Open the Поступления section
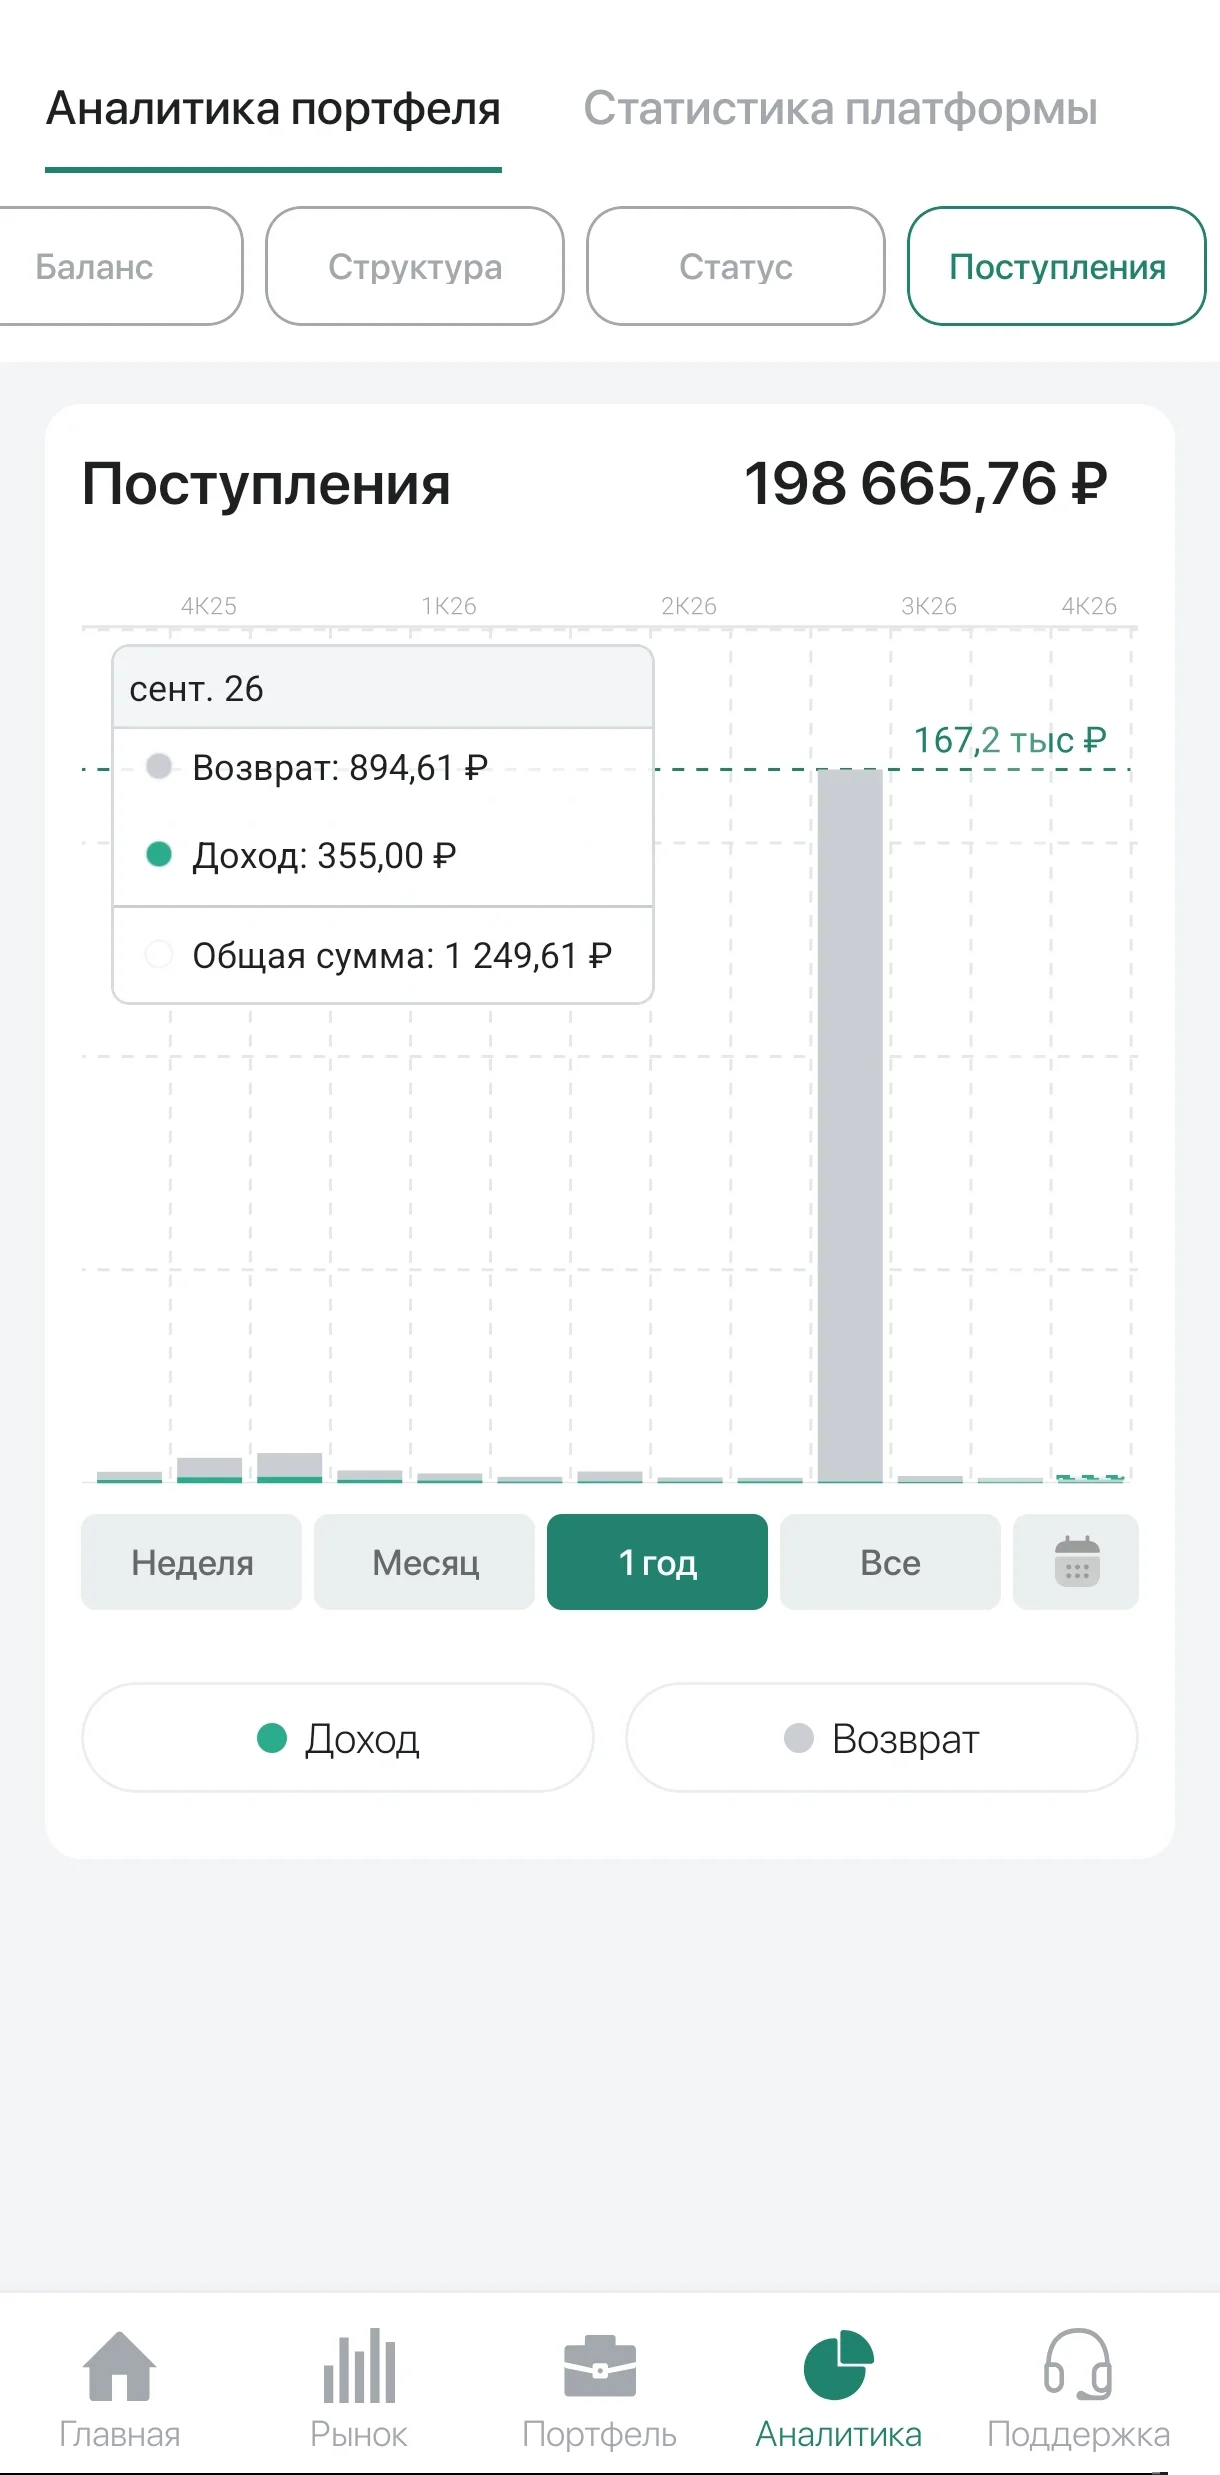1220x2475 pixels. [x=1057, y=266]
